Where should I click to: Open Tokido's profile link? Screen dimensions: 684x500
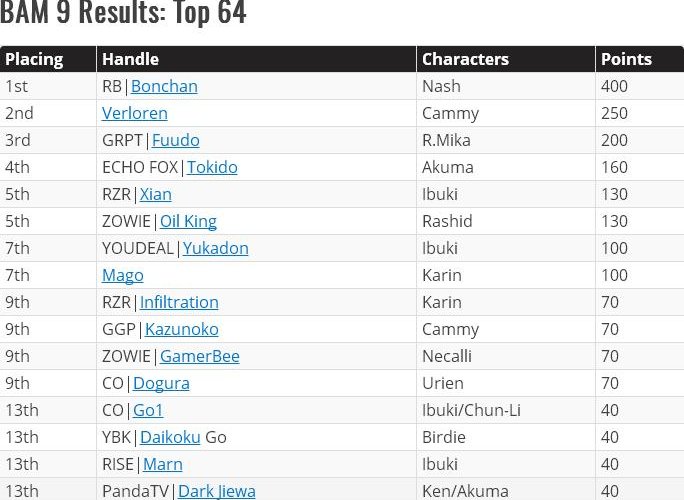212,167
